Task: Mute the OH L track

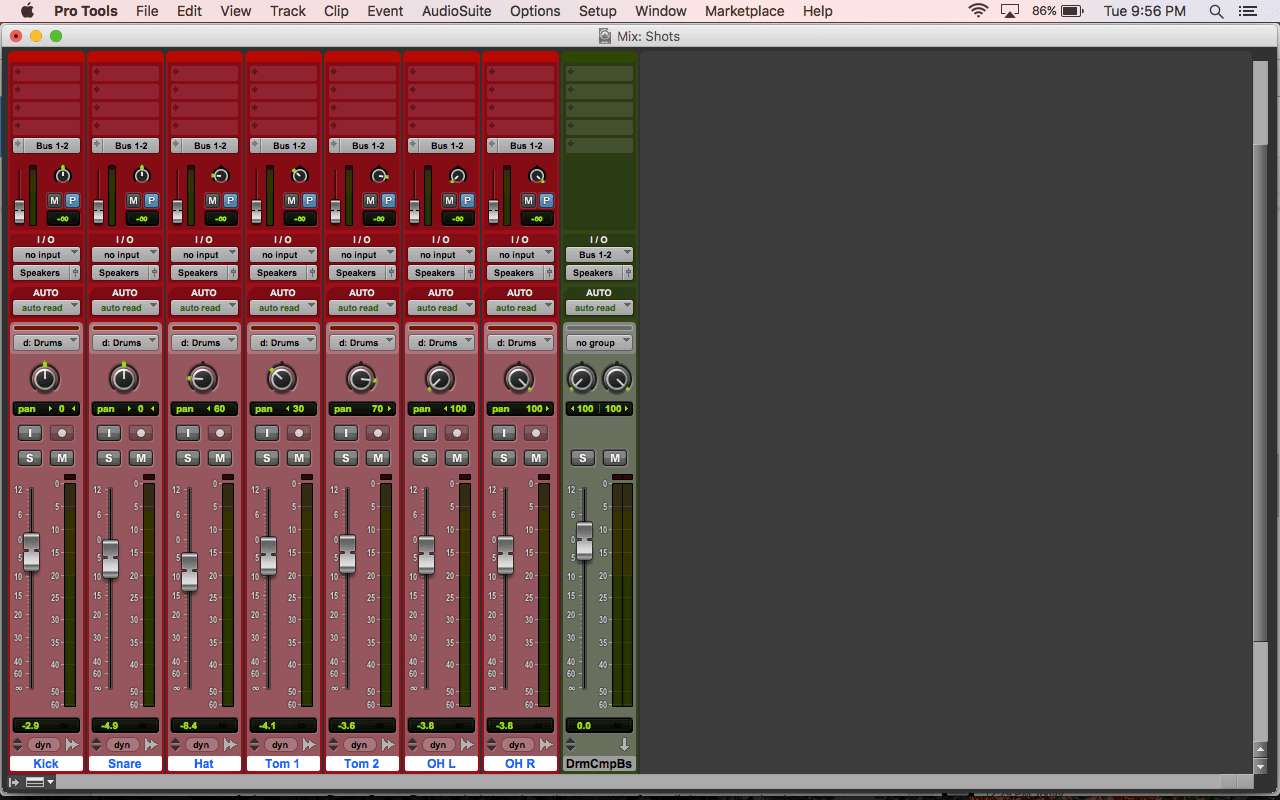Action: [457, 458]
